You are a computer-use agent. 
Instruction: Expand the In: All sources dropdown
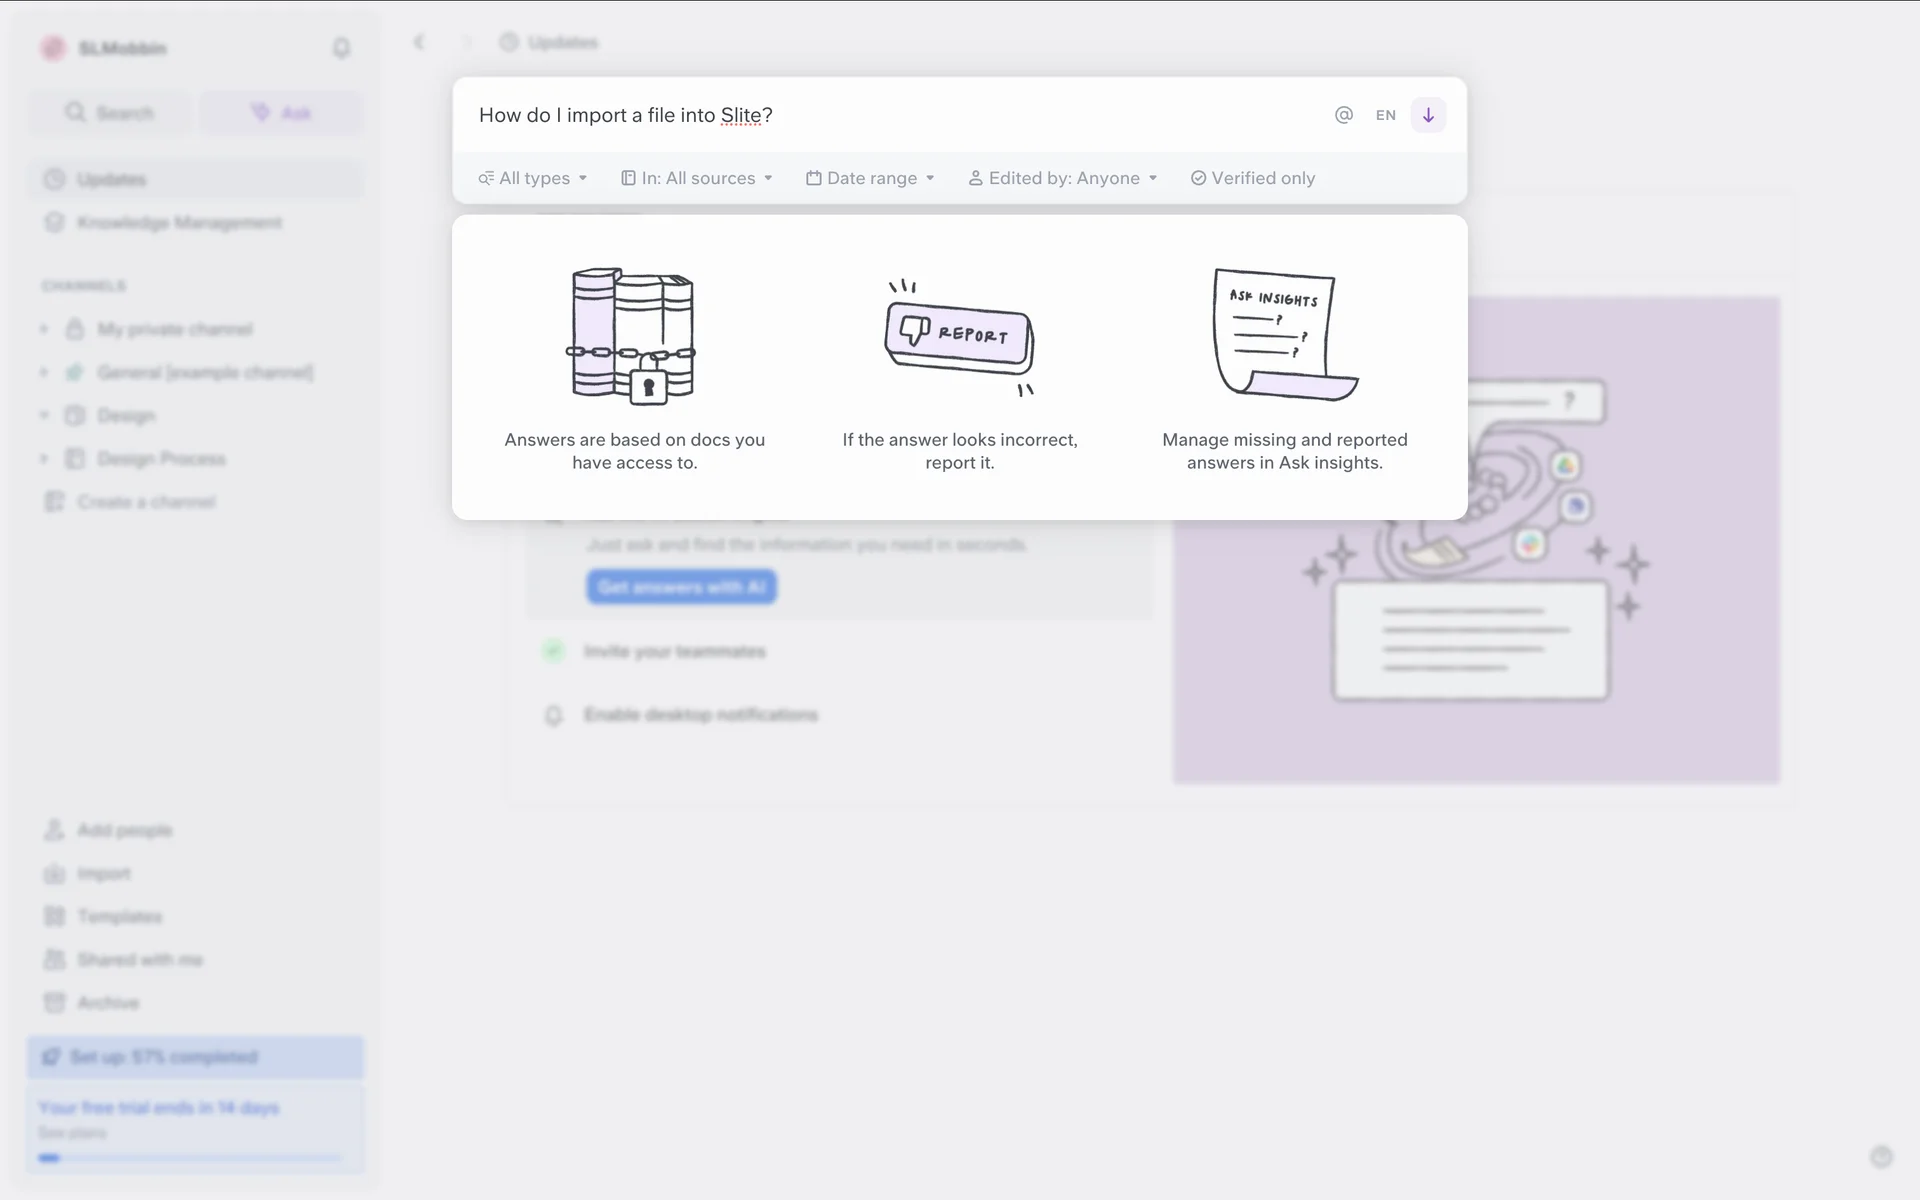[697, 178]
